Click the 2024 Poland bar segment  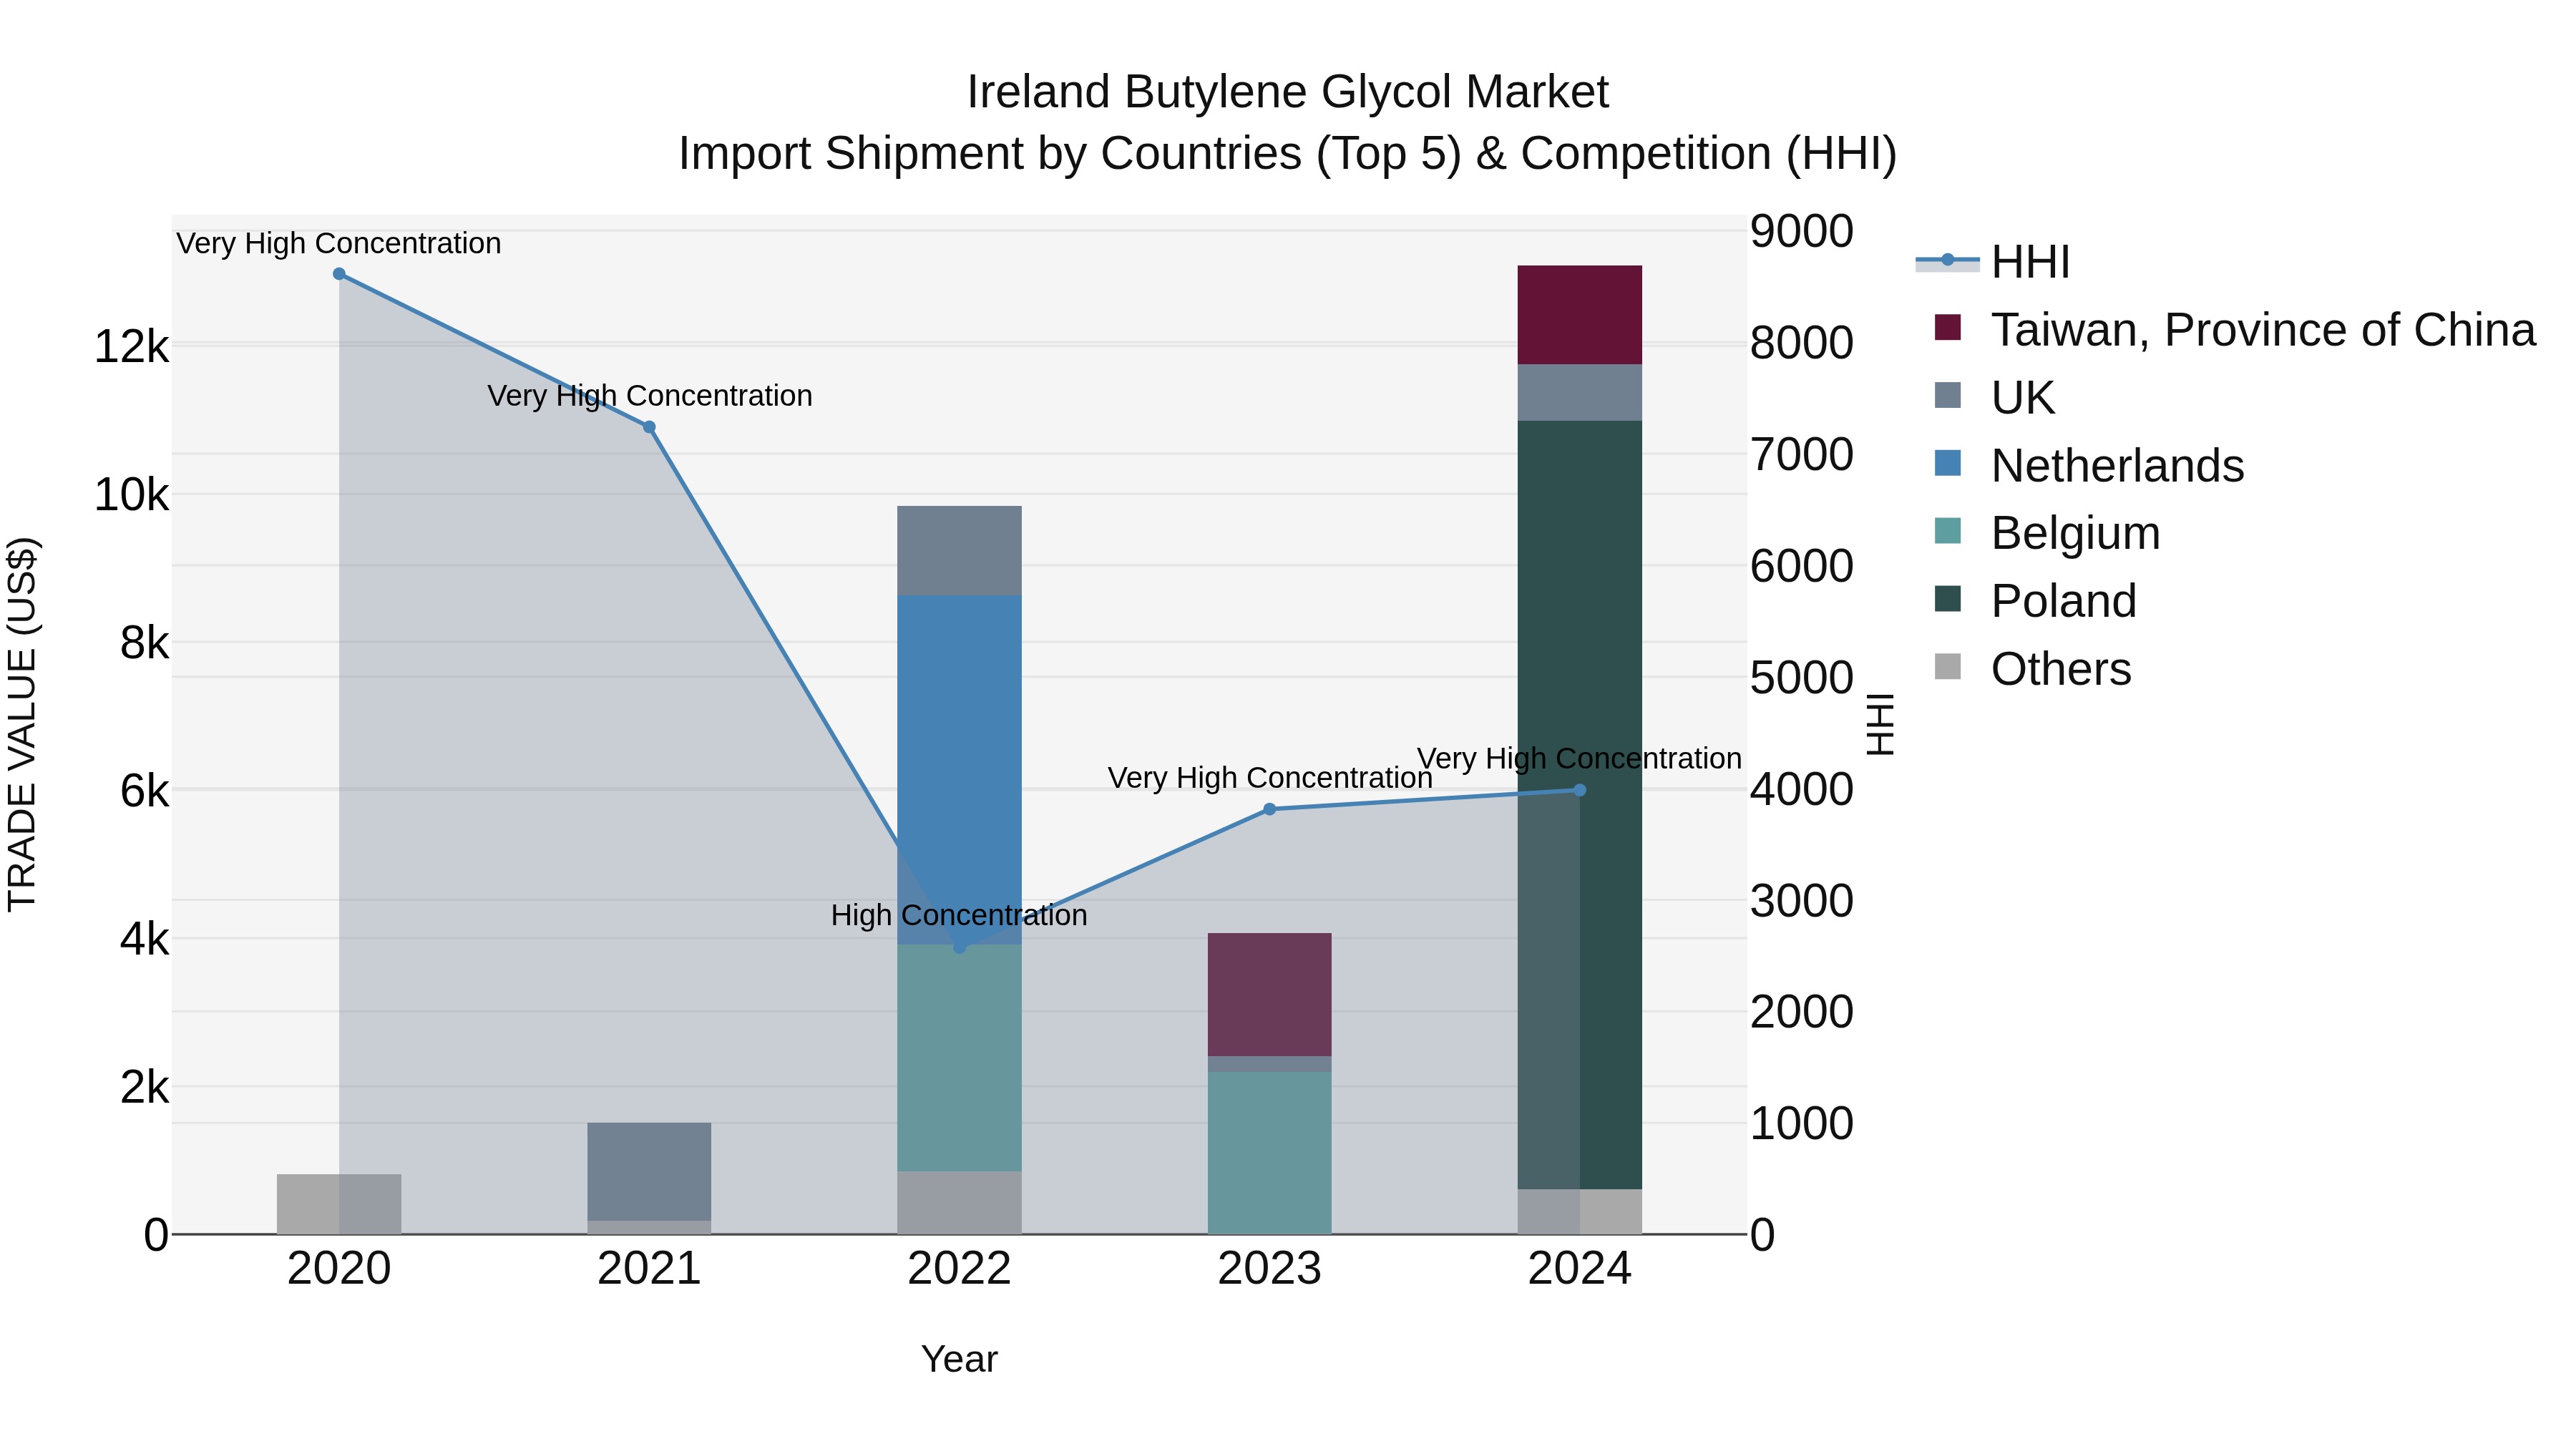pos(1580,805)
